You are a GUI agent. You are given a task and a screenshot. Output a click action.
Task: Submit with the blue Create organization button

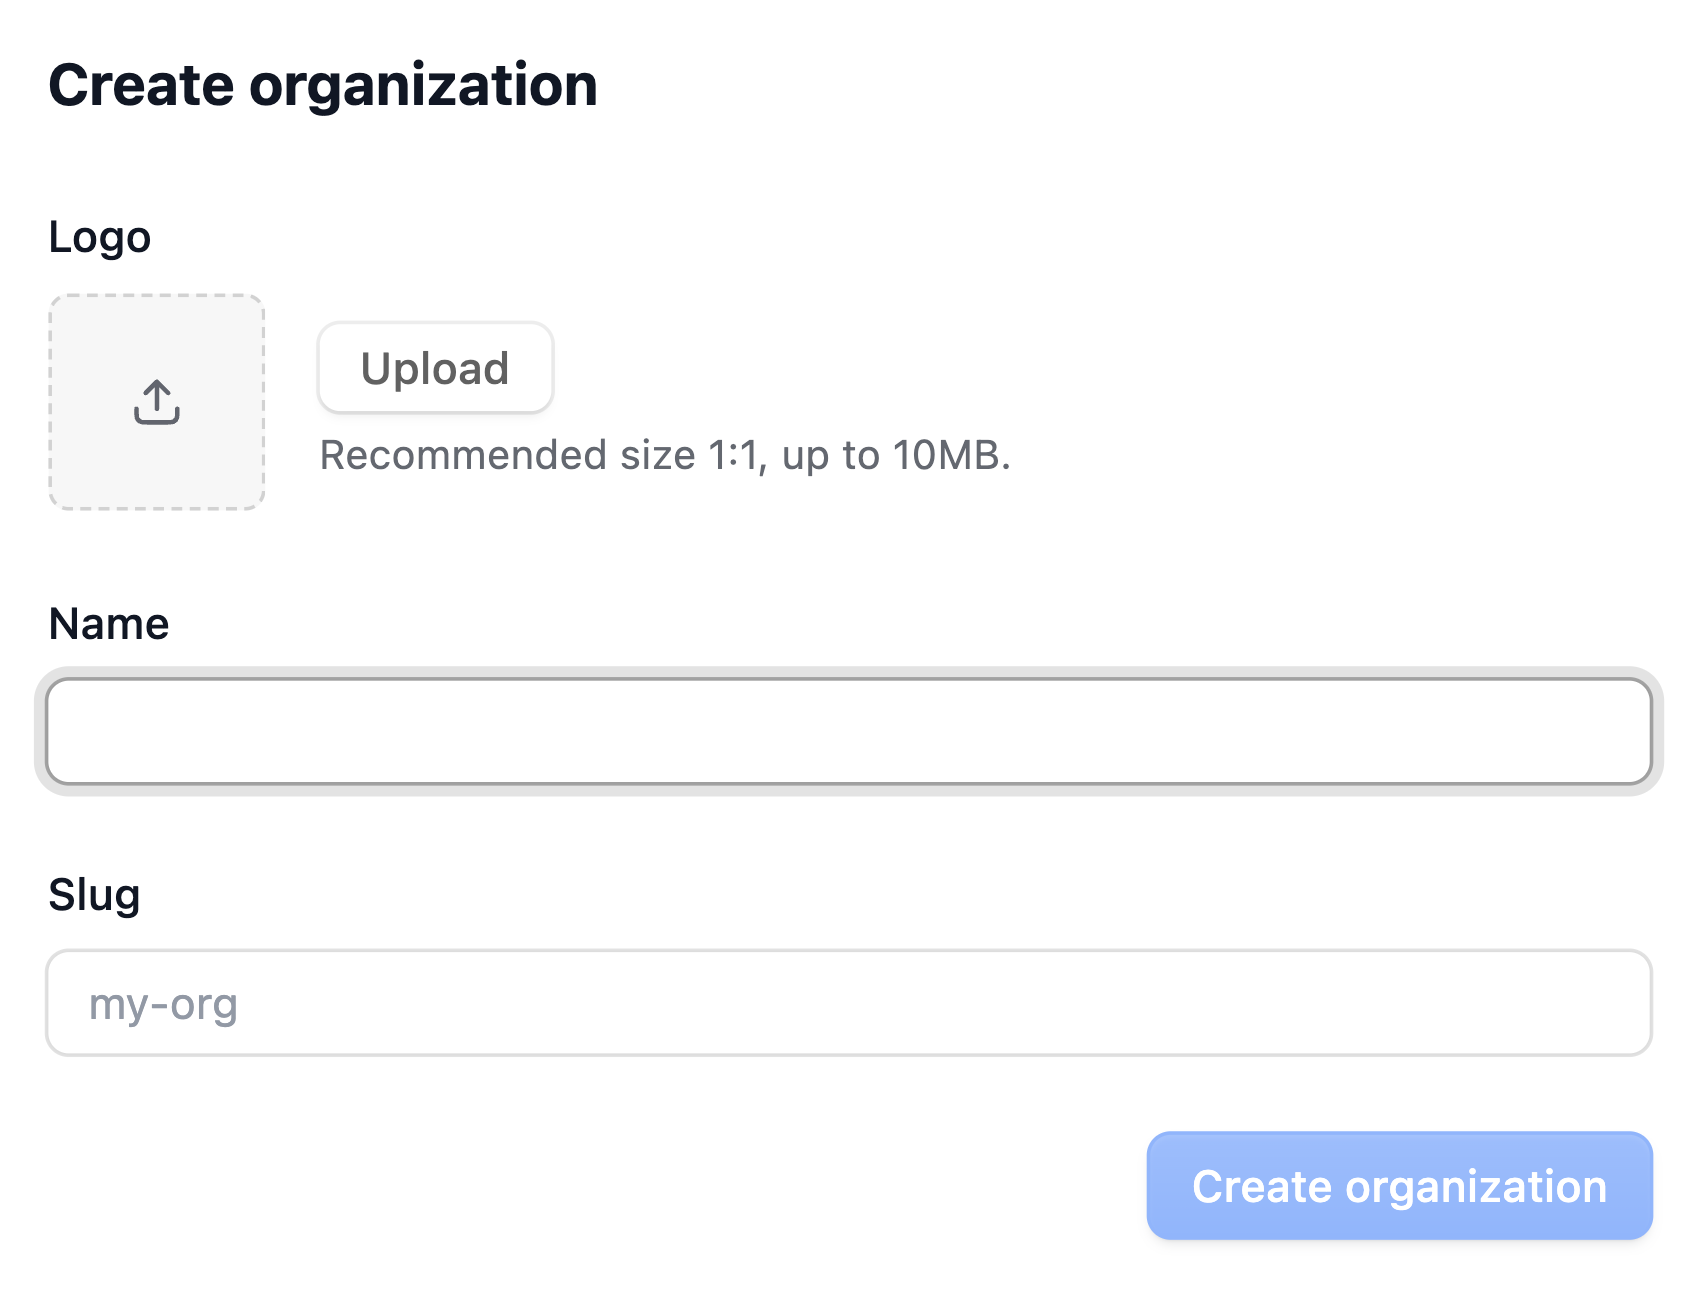1399,1186
